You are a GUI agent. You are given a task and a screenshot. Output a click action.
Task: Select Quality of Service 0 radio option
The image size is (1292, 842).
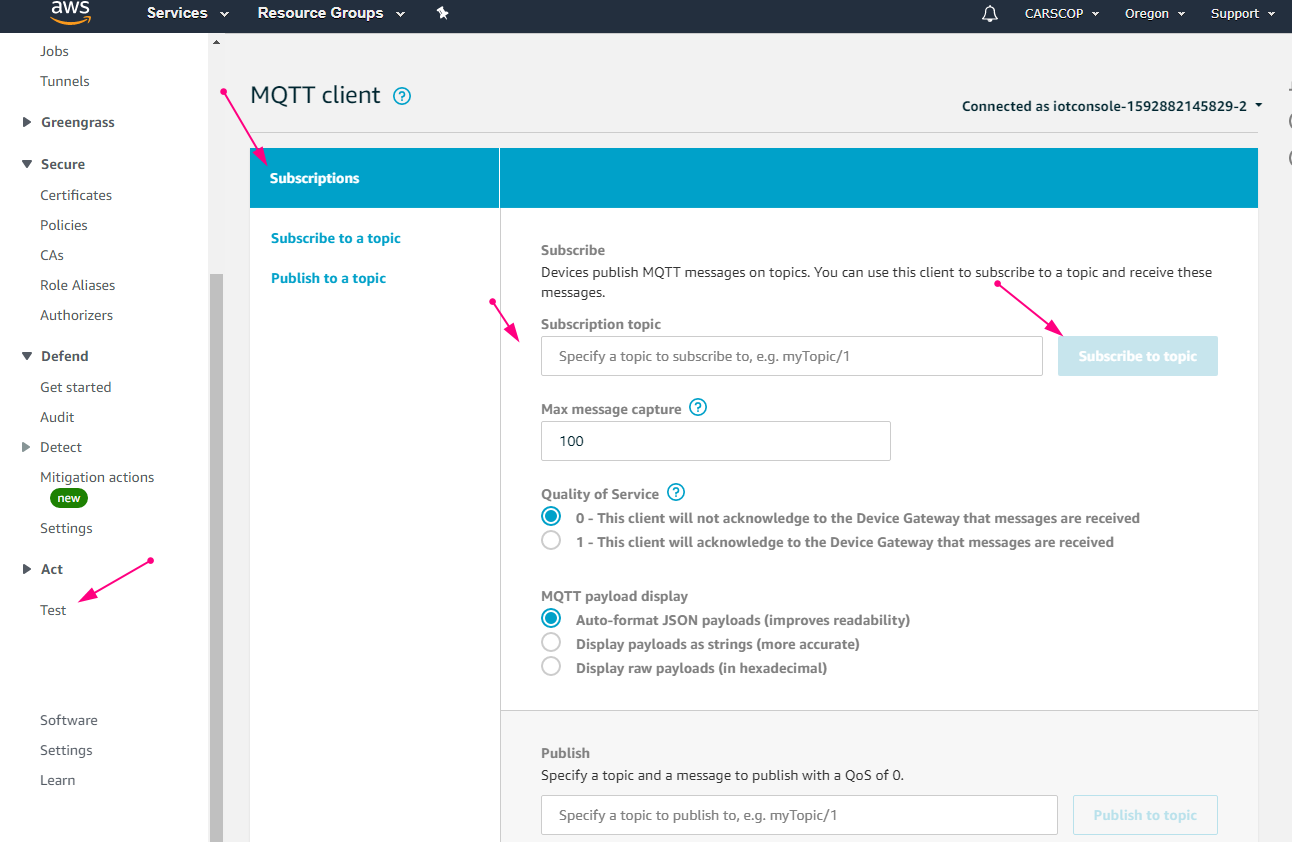pyautogui.click(x=551, y=517)
